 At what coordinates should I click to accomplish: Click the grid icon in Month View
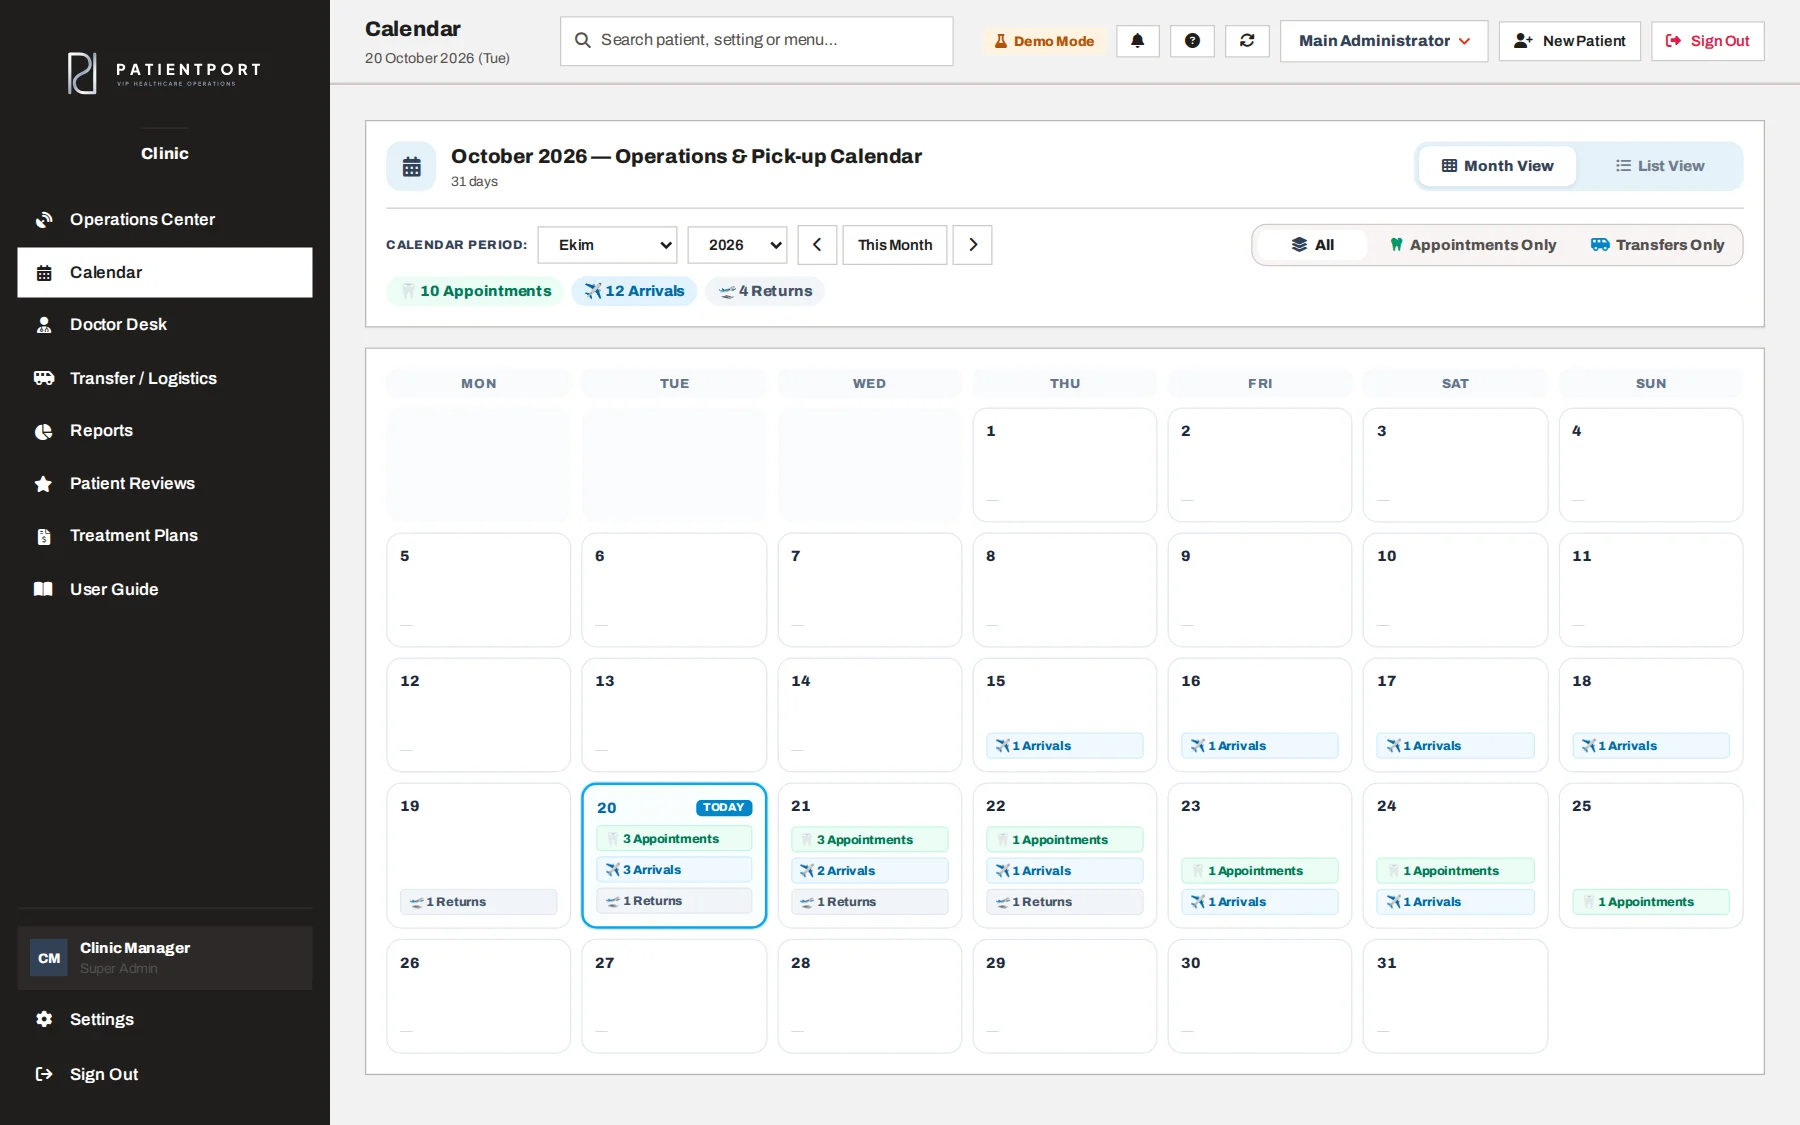pyautogui.click(x=1449, y=166)
